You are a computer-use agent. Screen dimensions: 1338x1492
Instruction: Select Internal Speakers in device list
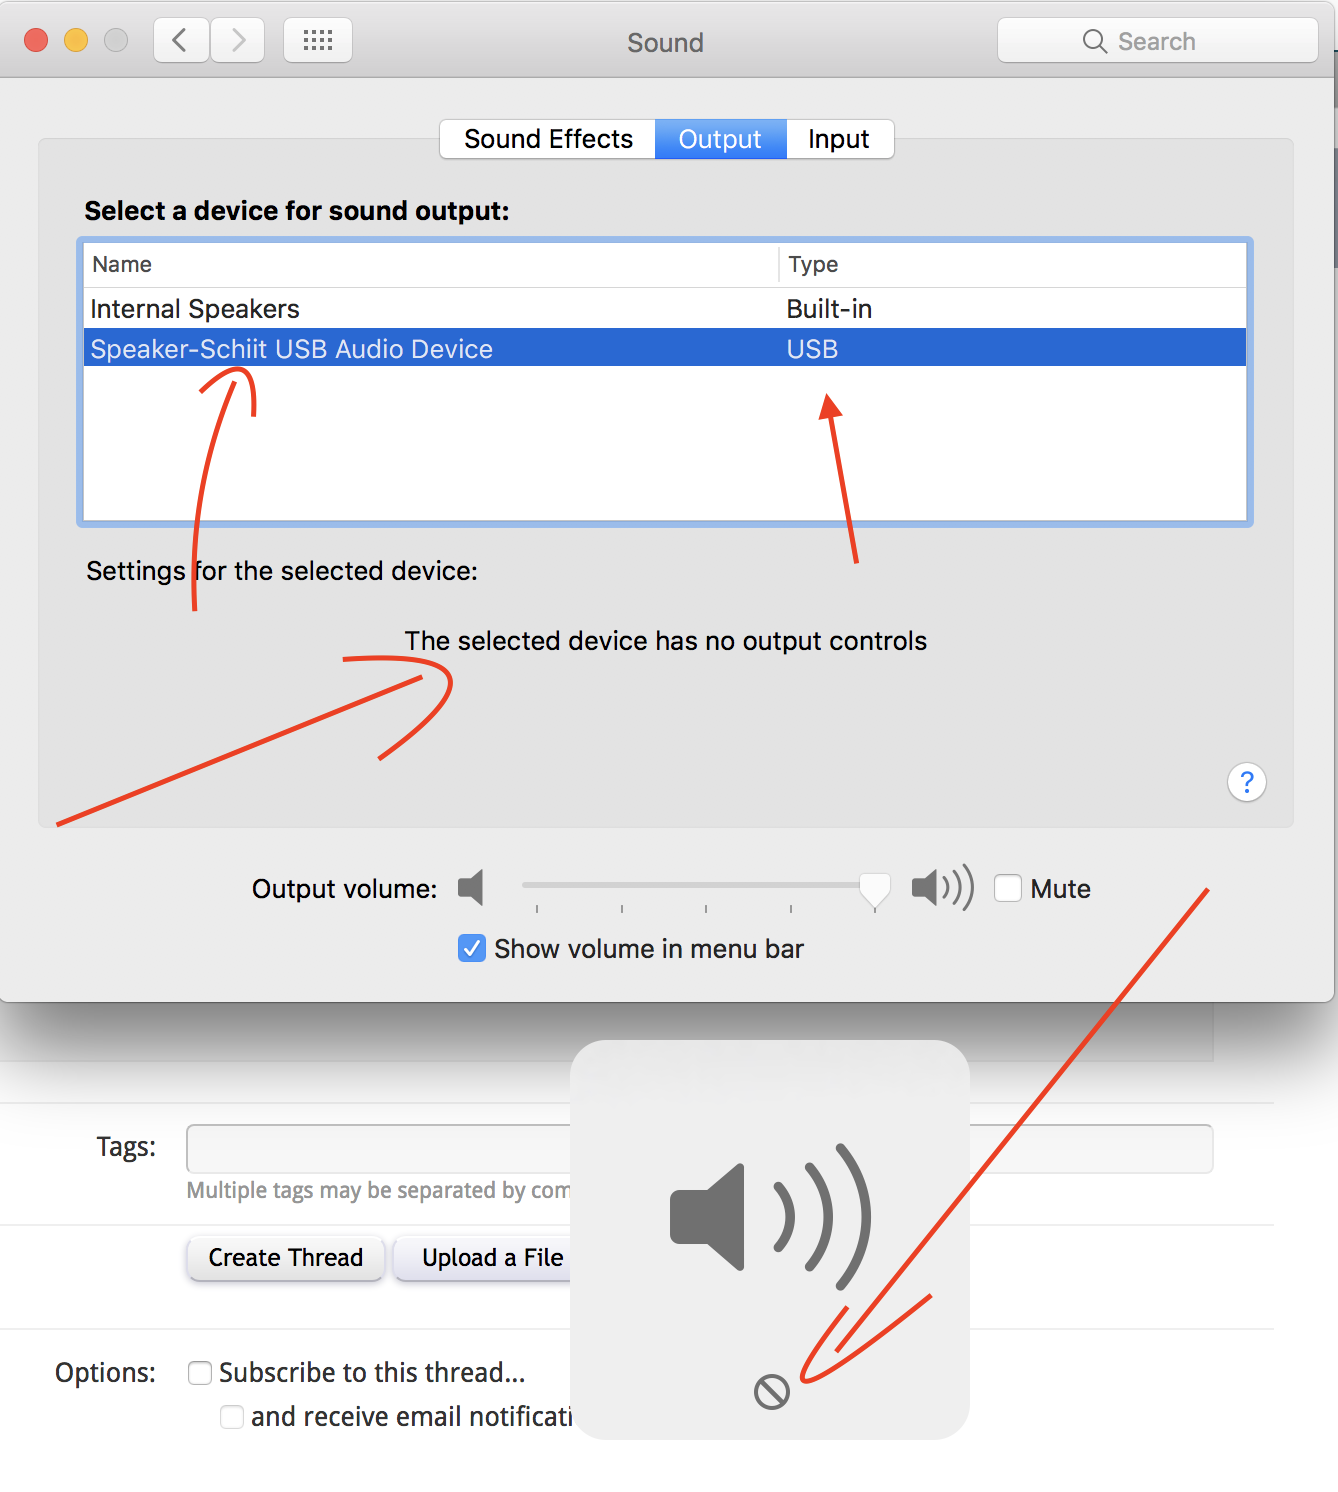click(195, 309)
